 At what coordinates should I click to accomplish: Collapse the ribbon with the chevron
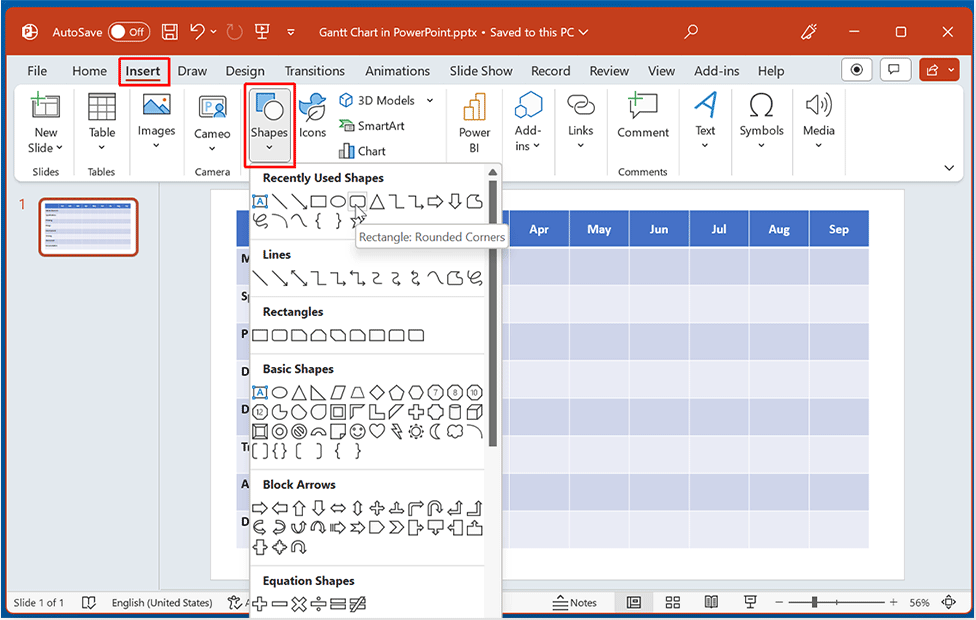point(949,167)
